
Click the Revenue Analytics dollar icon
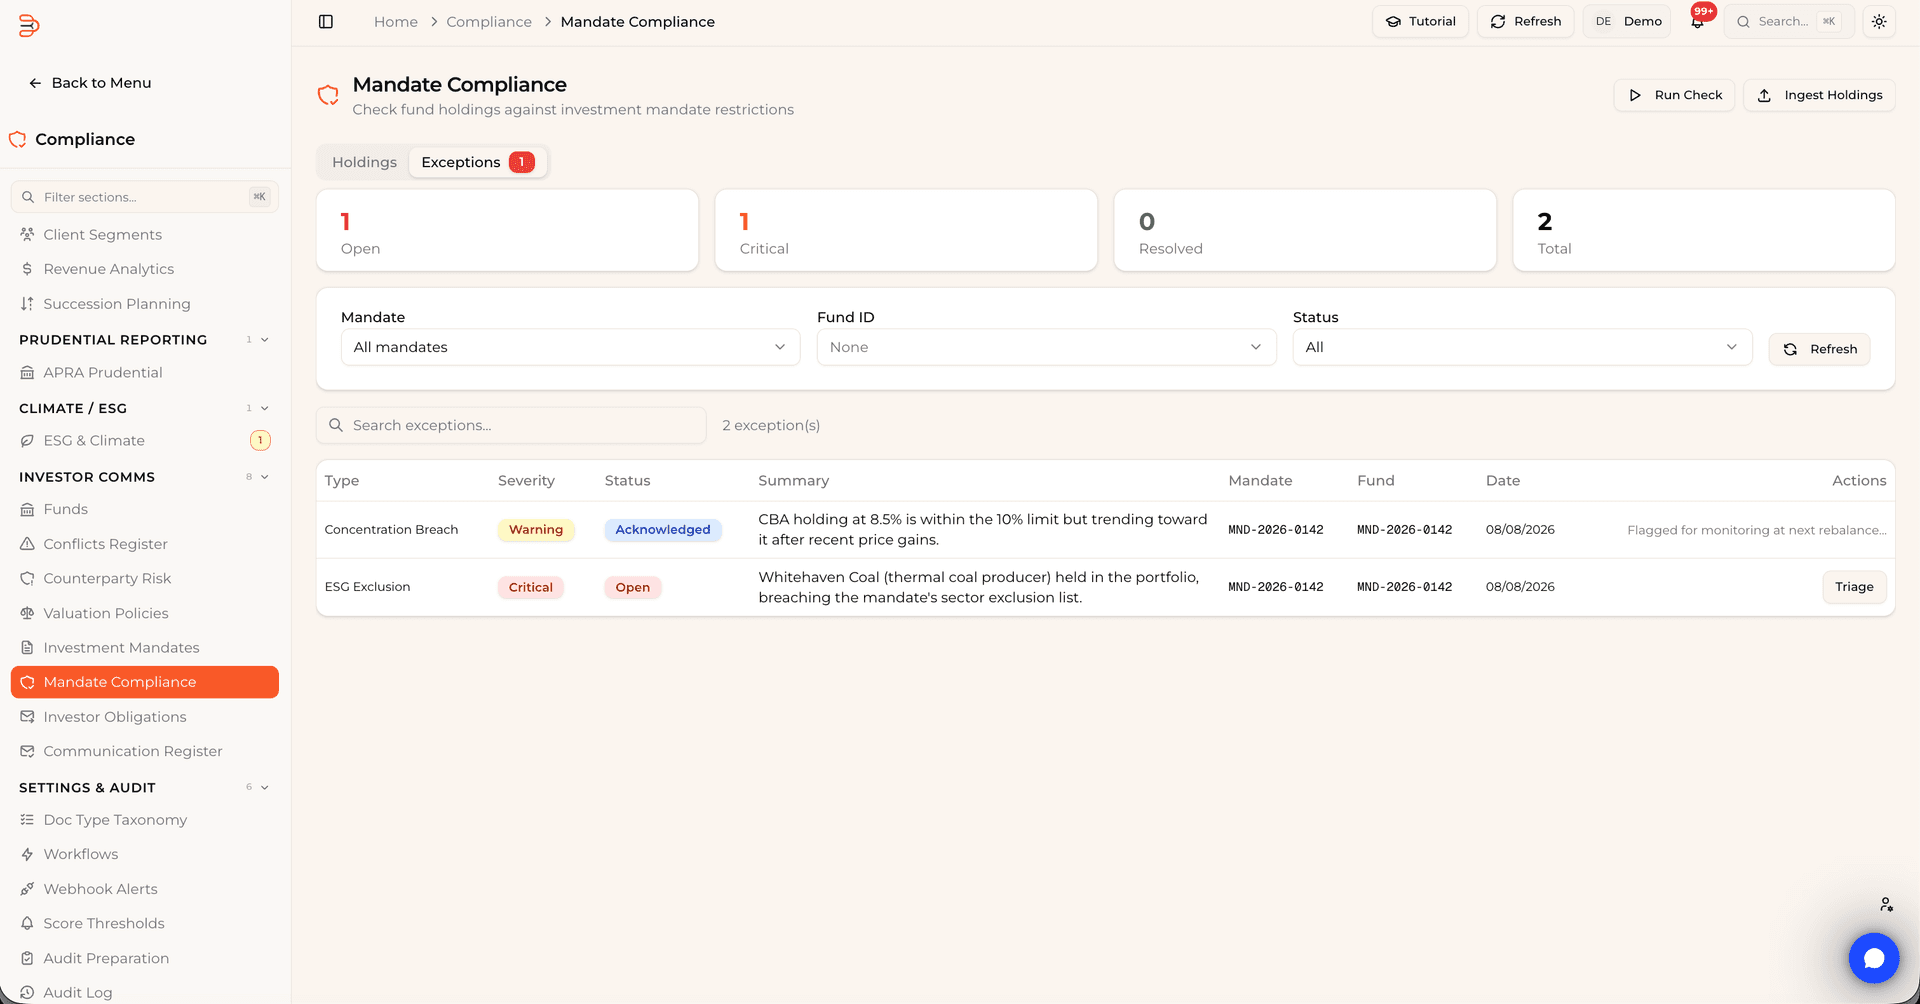coord(27,269)
